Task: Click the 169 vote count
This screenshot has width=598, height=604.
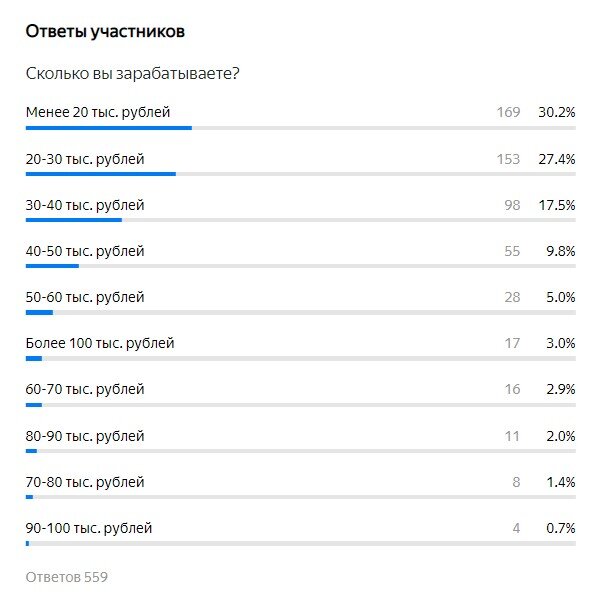Action: [508, 112]
